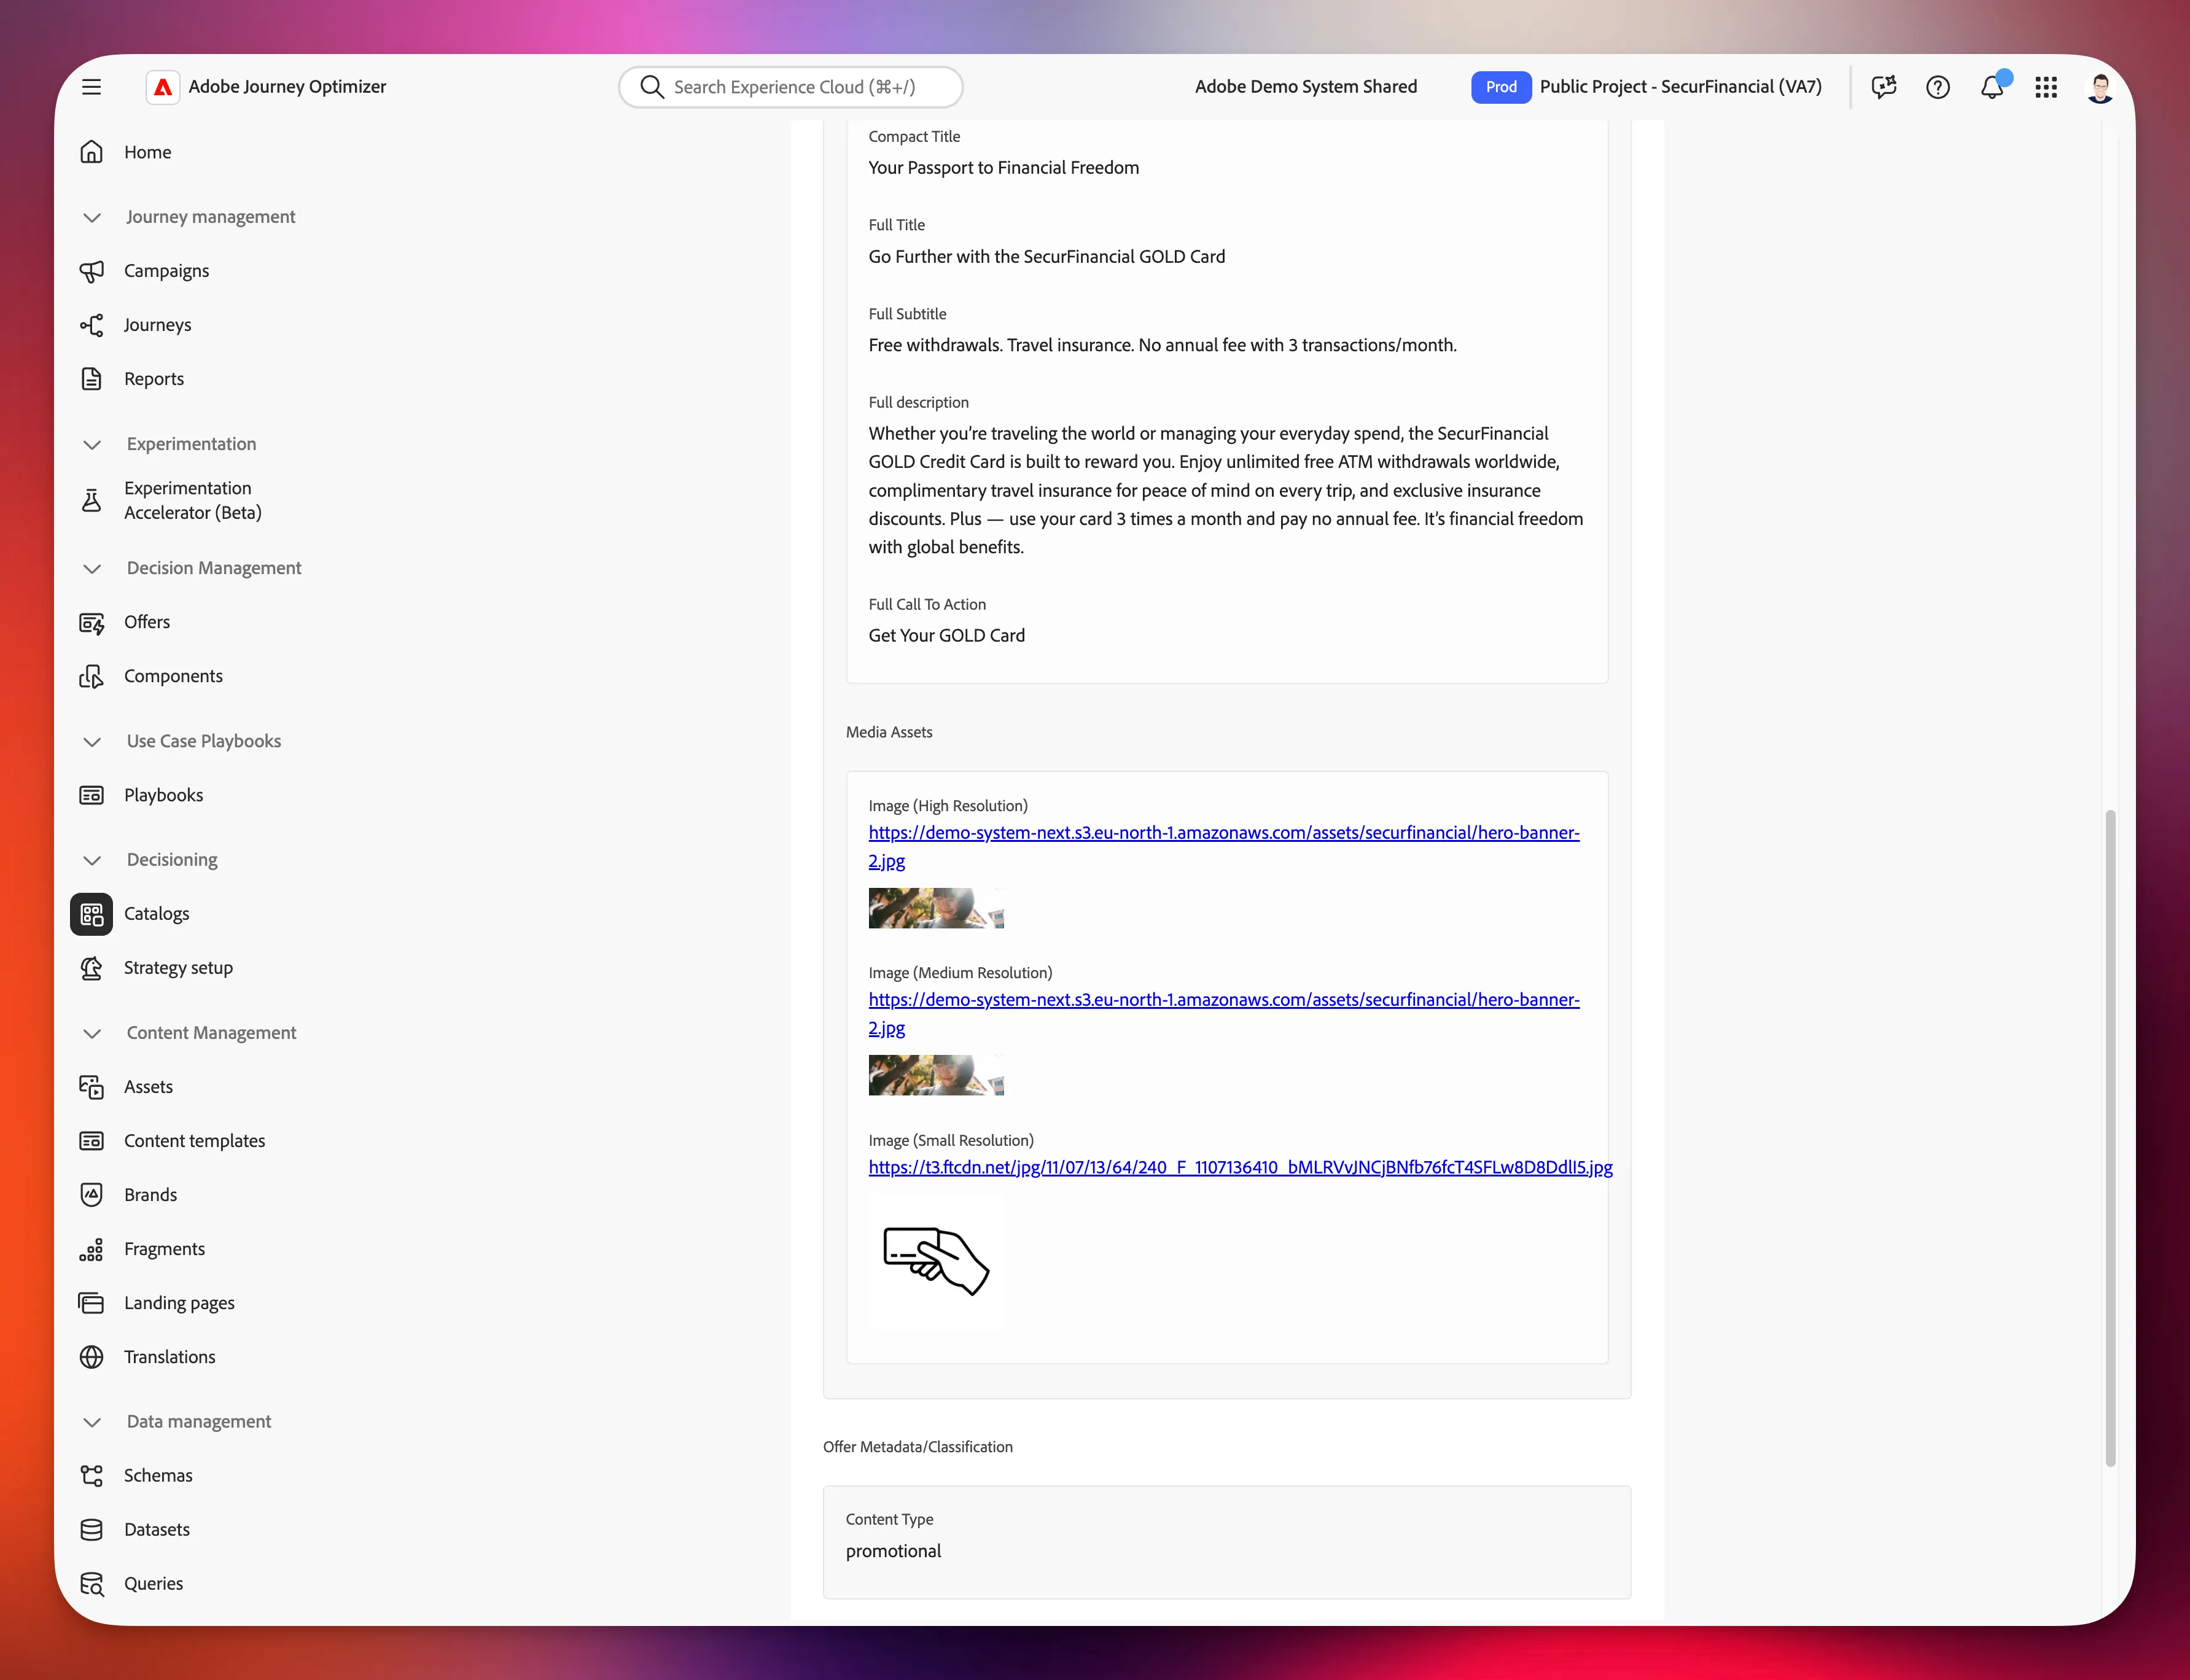Click the page vertical scrollbar
Image resolution: width=2190 pixels, height=1680 pixels.
tap(2110, 1138)
